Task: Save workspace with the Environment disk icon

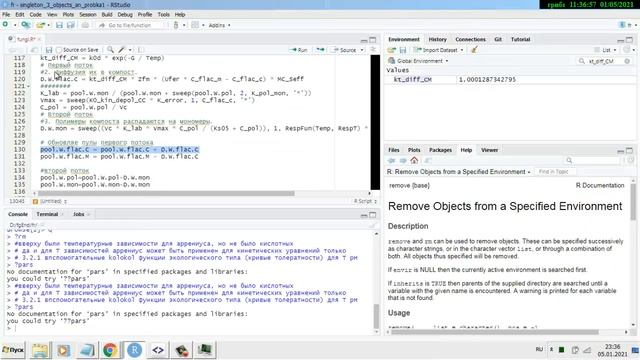Action: point(403,50)
